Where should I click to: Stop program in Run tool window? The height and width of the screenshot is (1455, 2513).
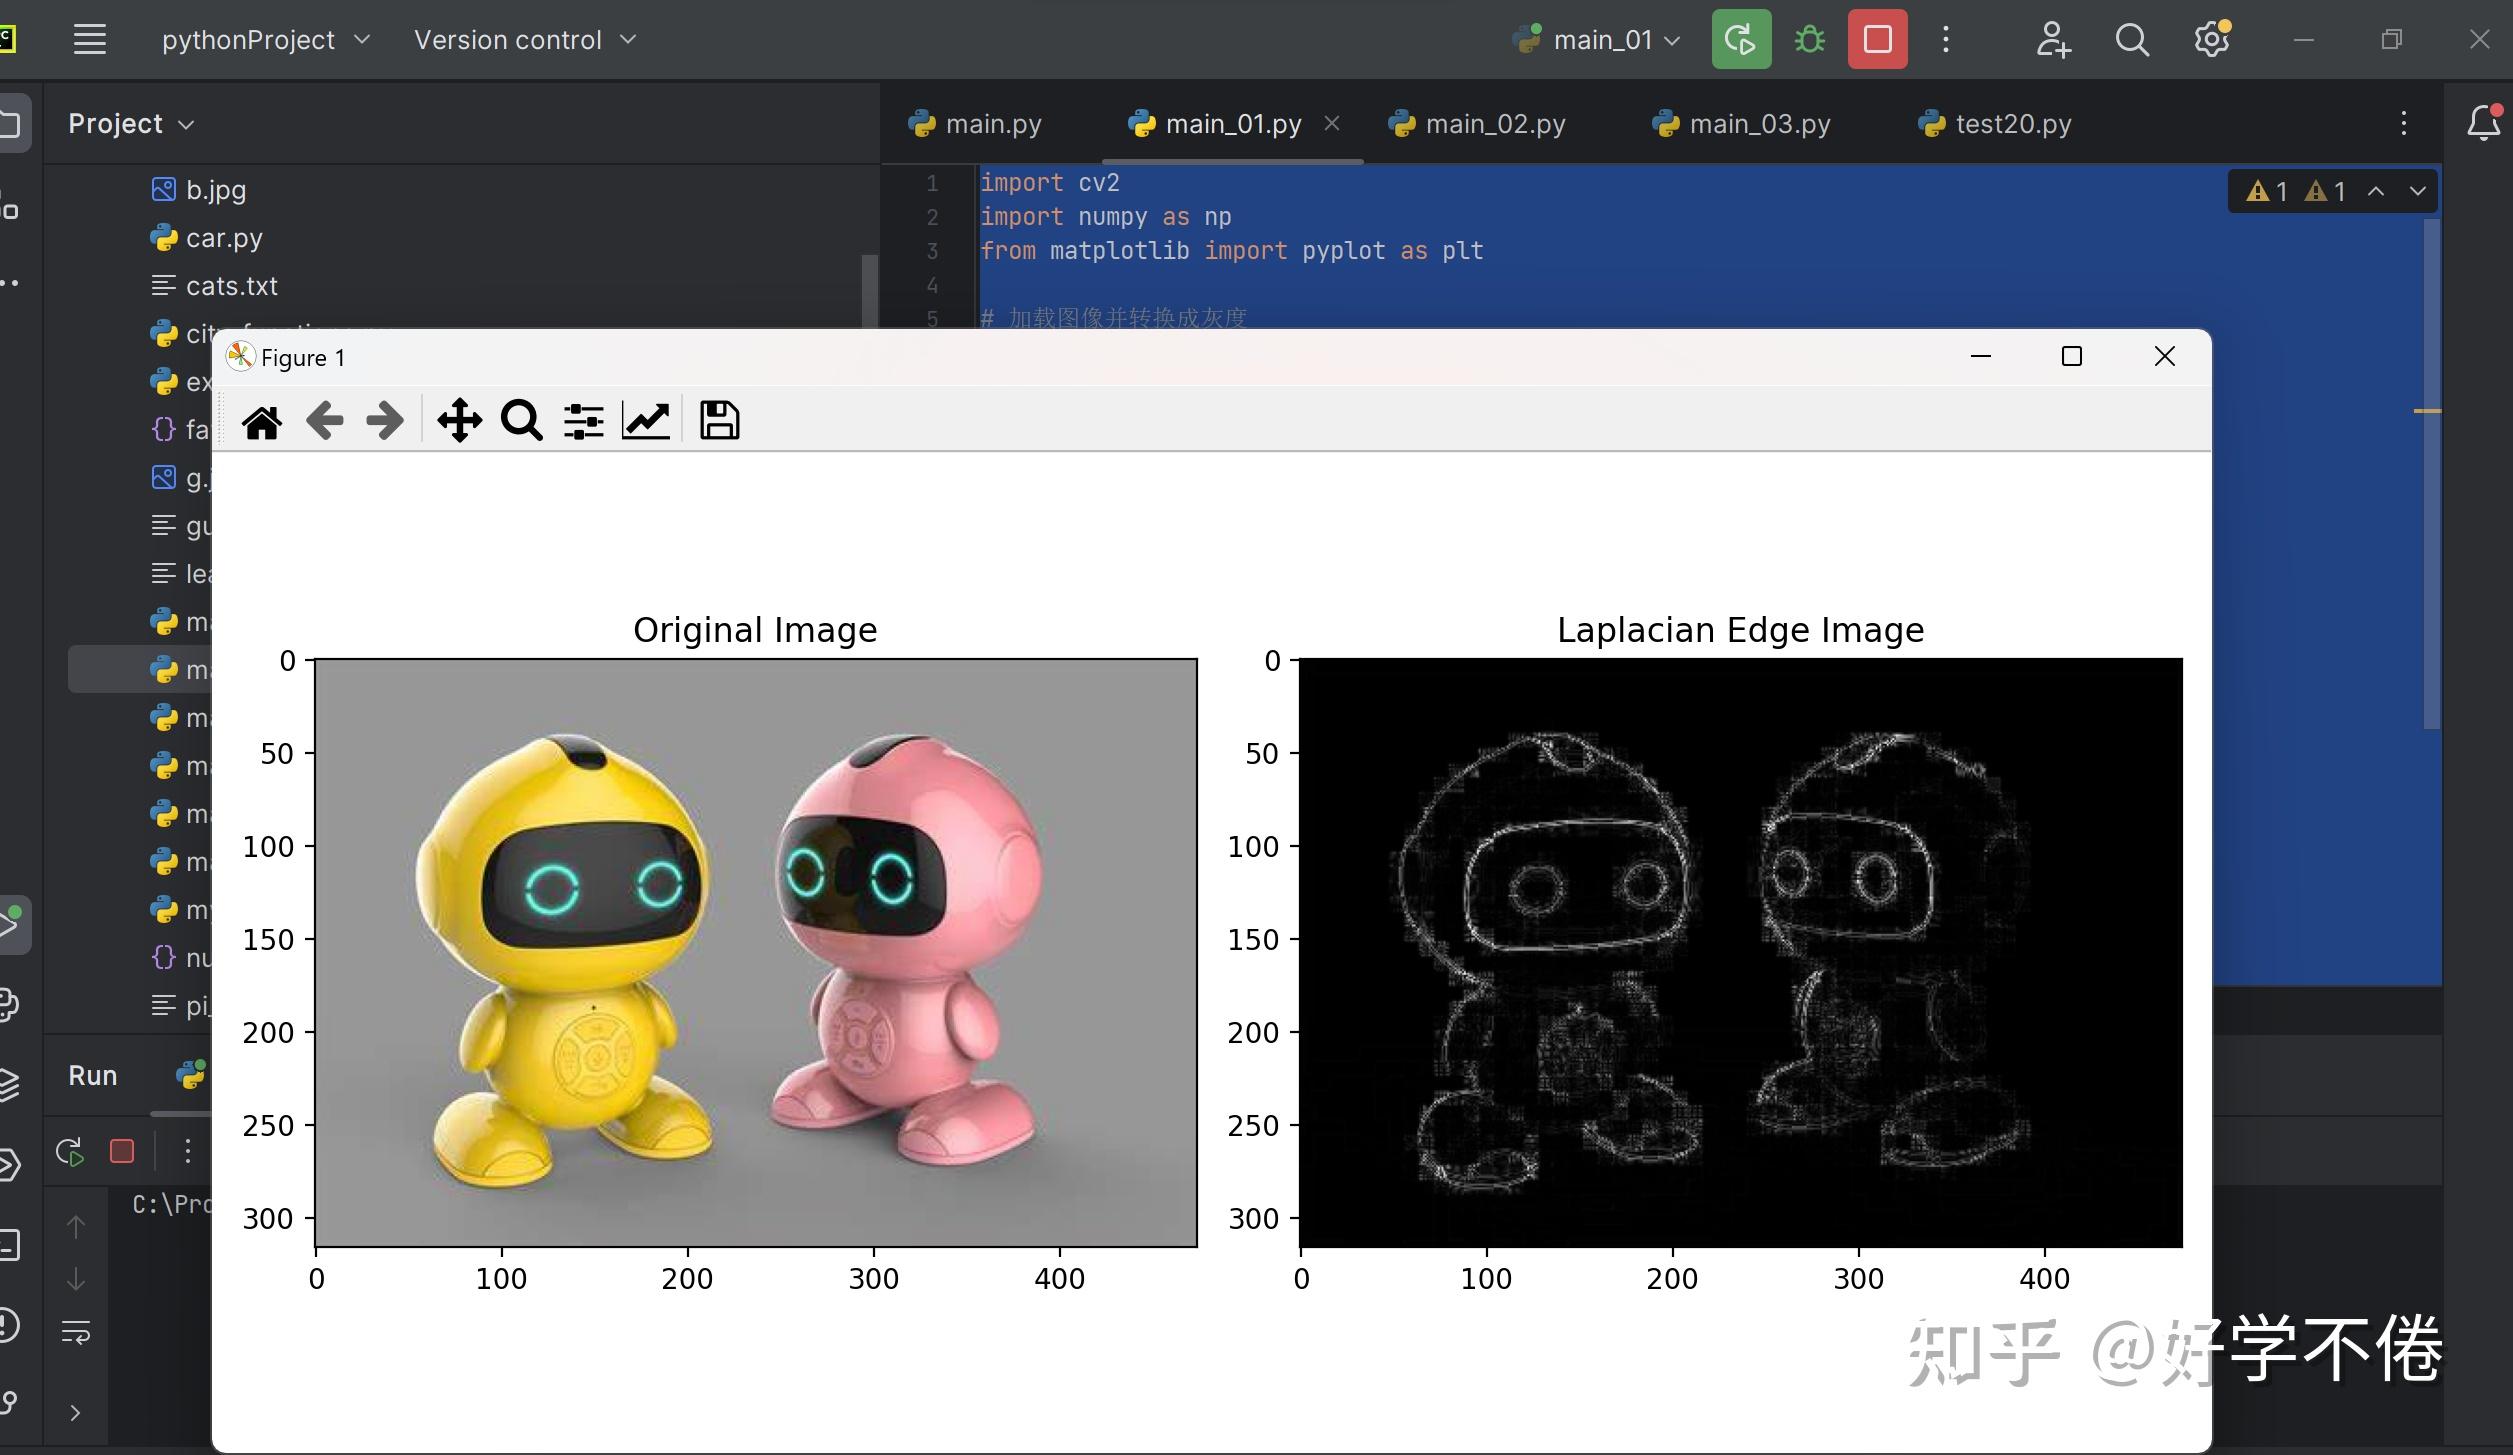point(122,1152)
